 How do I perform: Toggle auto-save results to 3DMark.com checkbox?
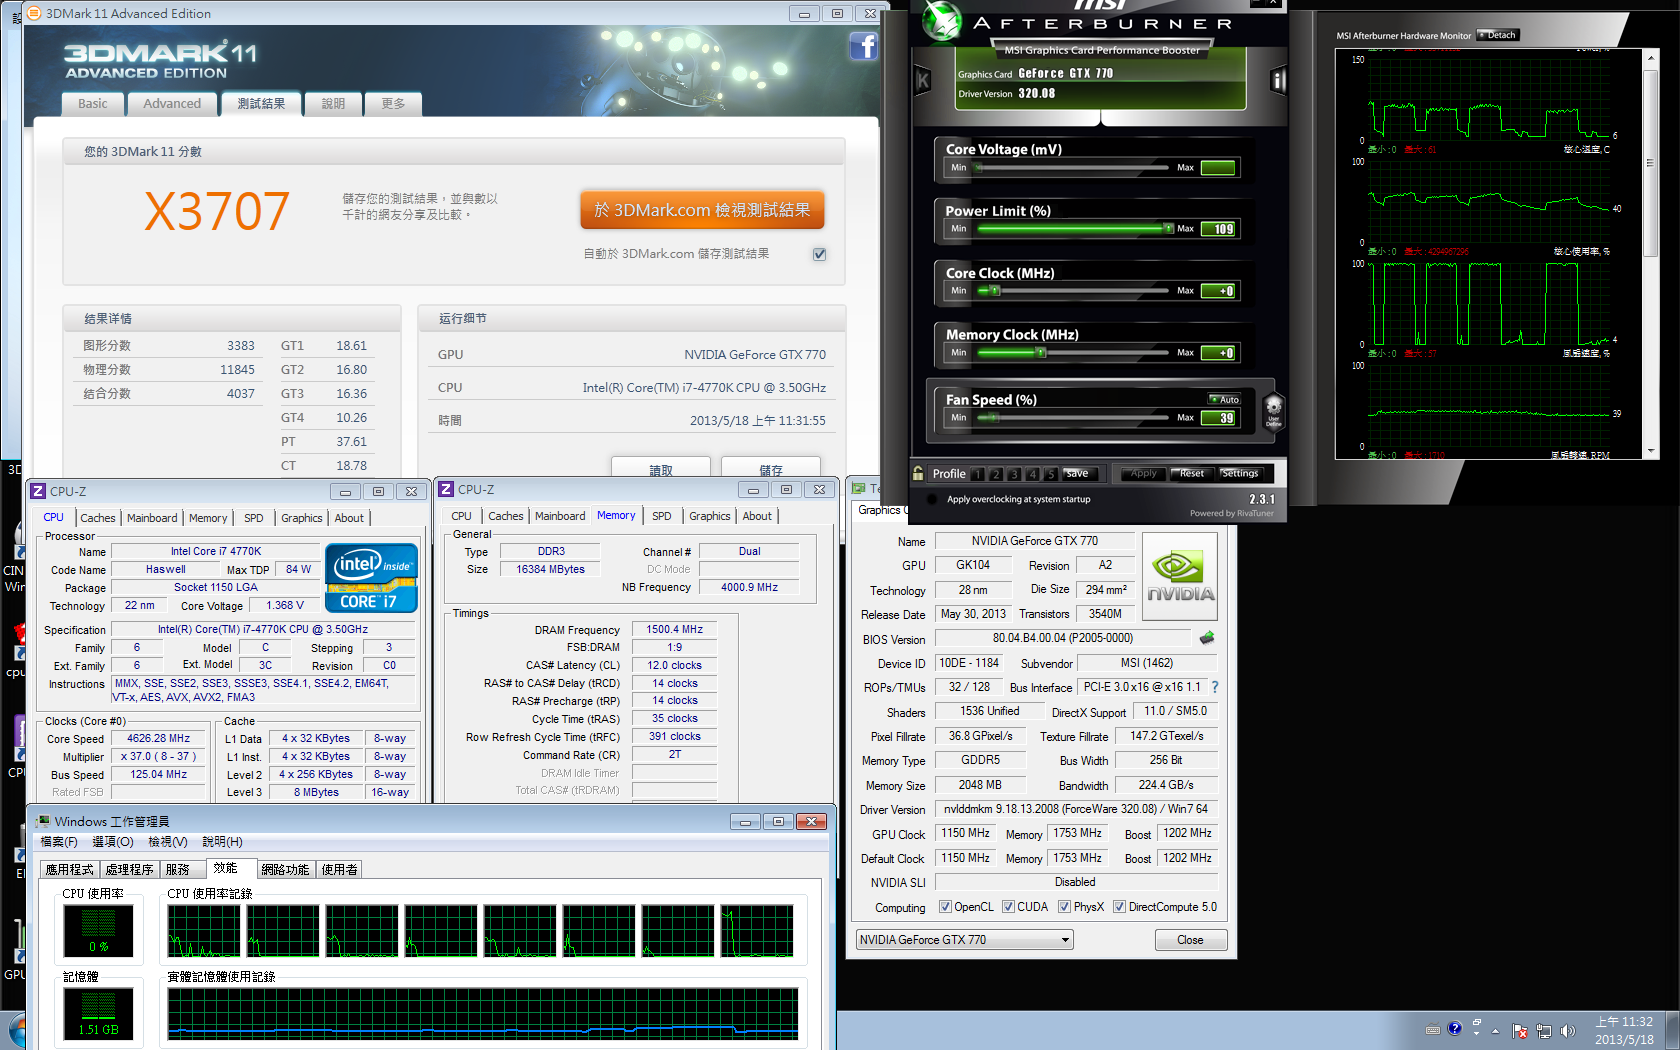pos(820,254)
